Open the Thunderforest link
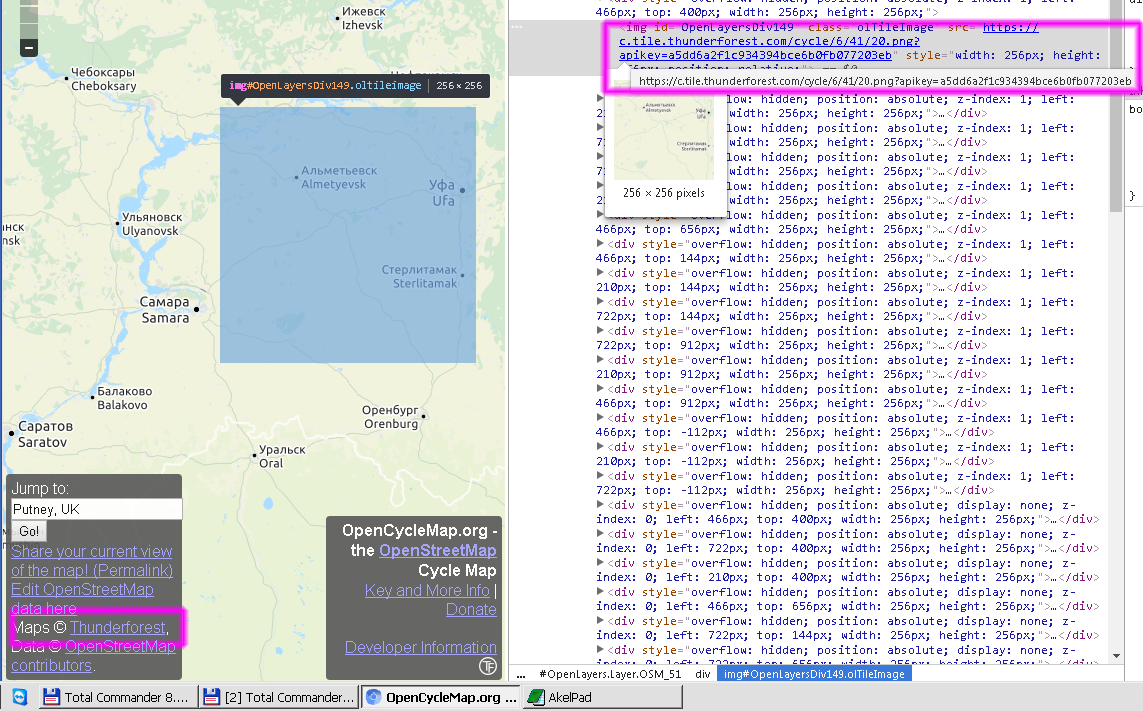 click(117, 627)
